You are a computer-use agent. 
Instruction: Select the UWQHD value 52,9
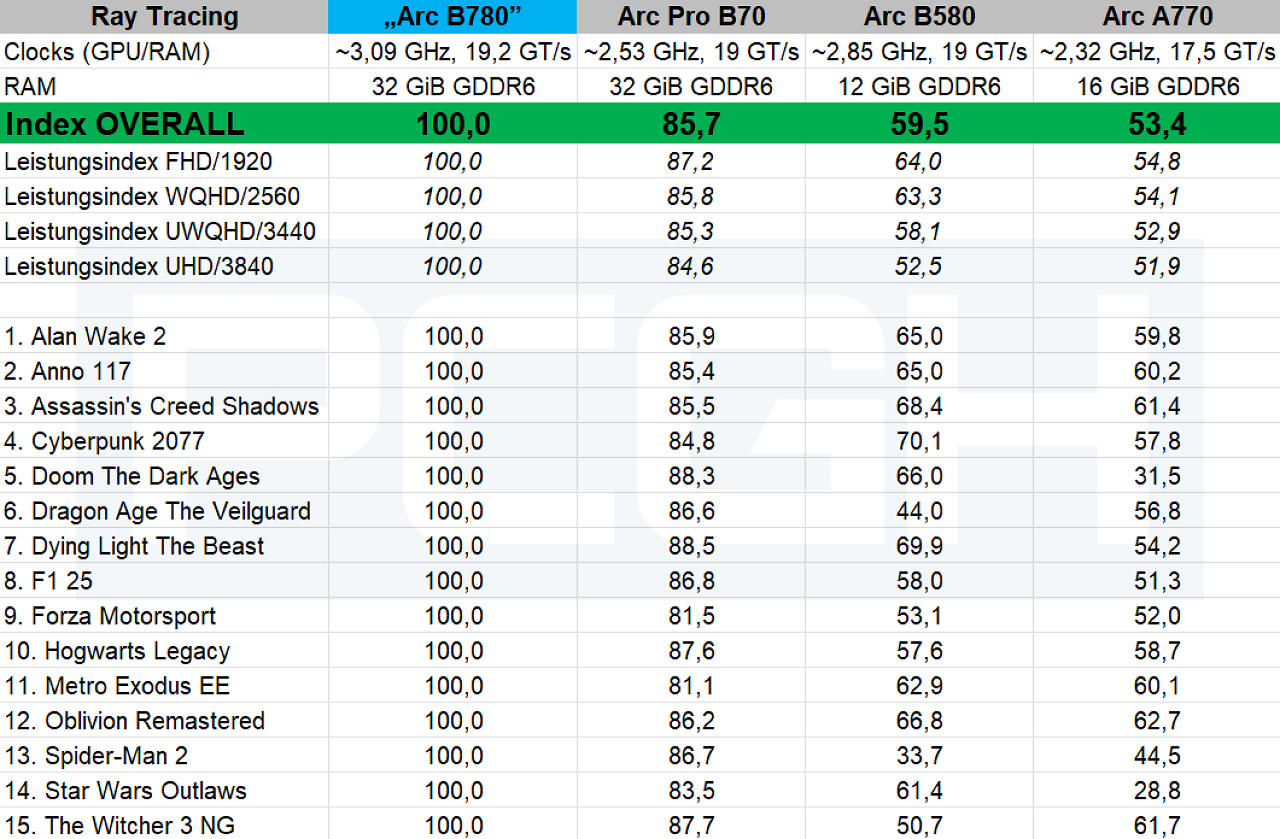(1157, 232)
